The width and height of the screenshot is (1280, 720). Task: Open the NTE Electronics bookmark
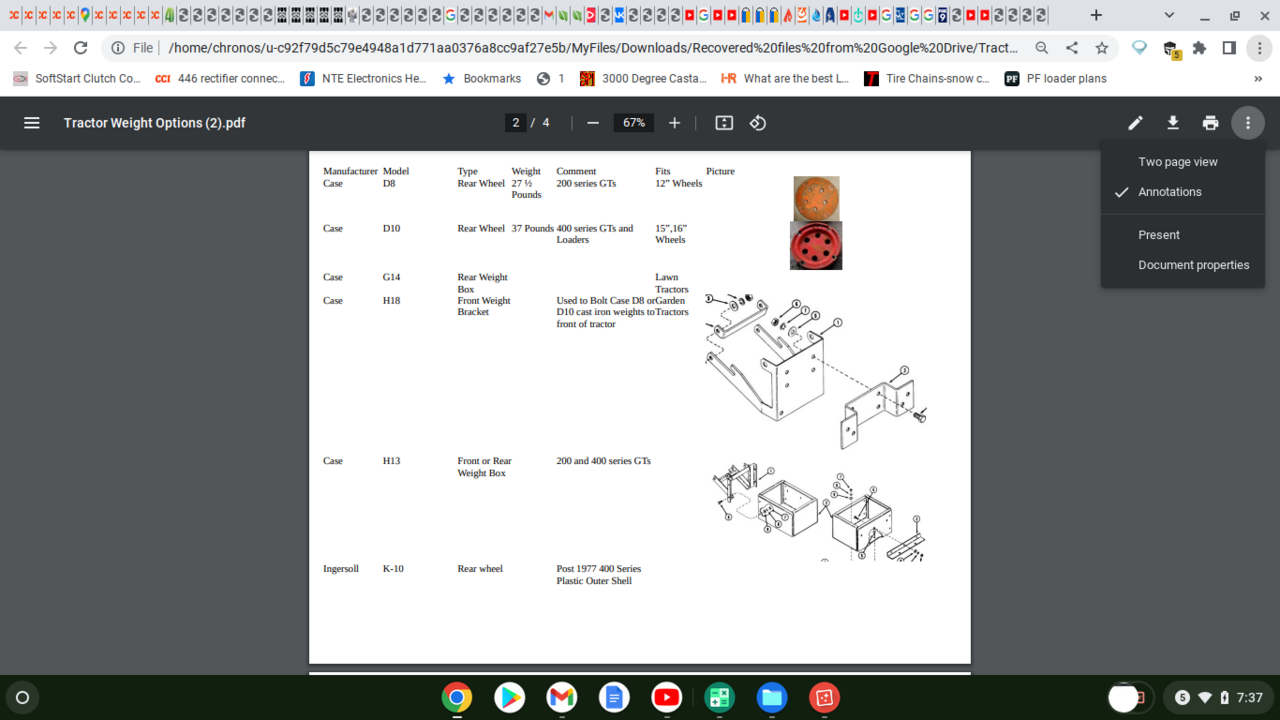click(364, 79)
